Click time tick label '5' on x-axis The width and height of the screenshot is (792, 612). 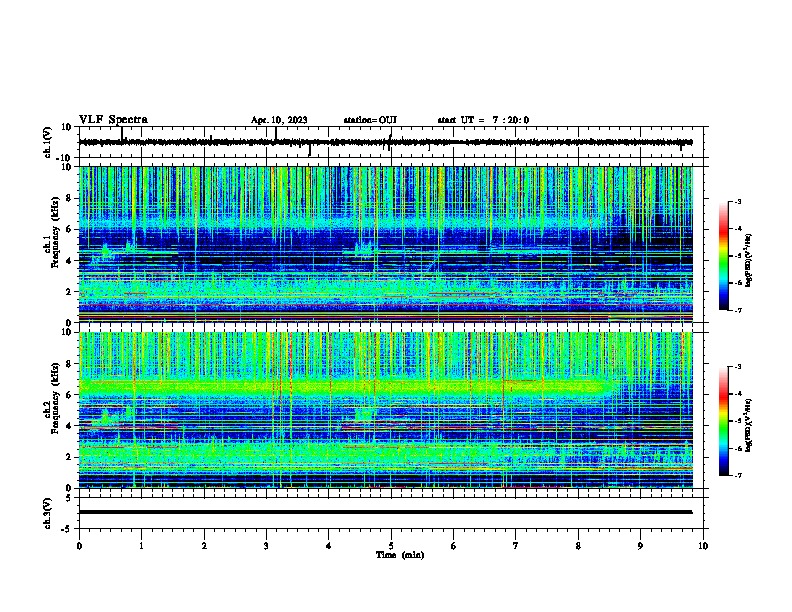391,546
